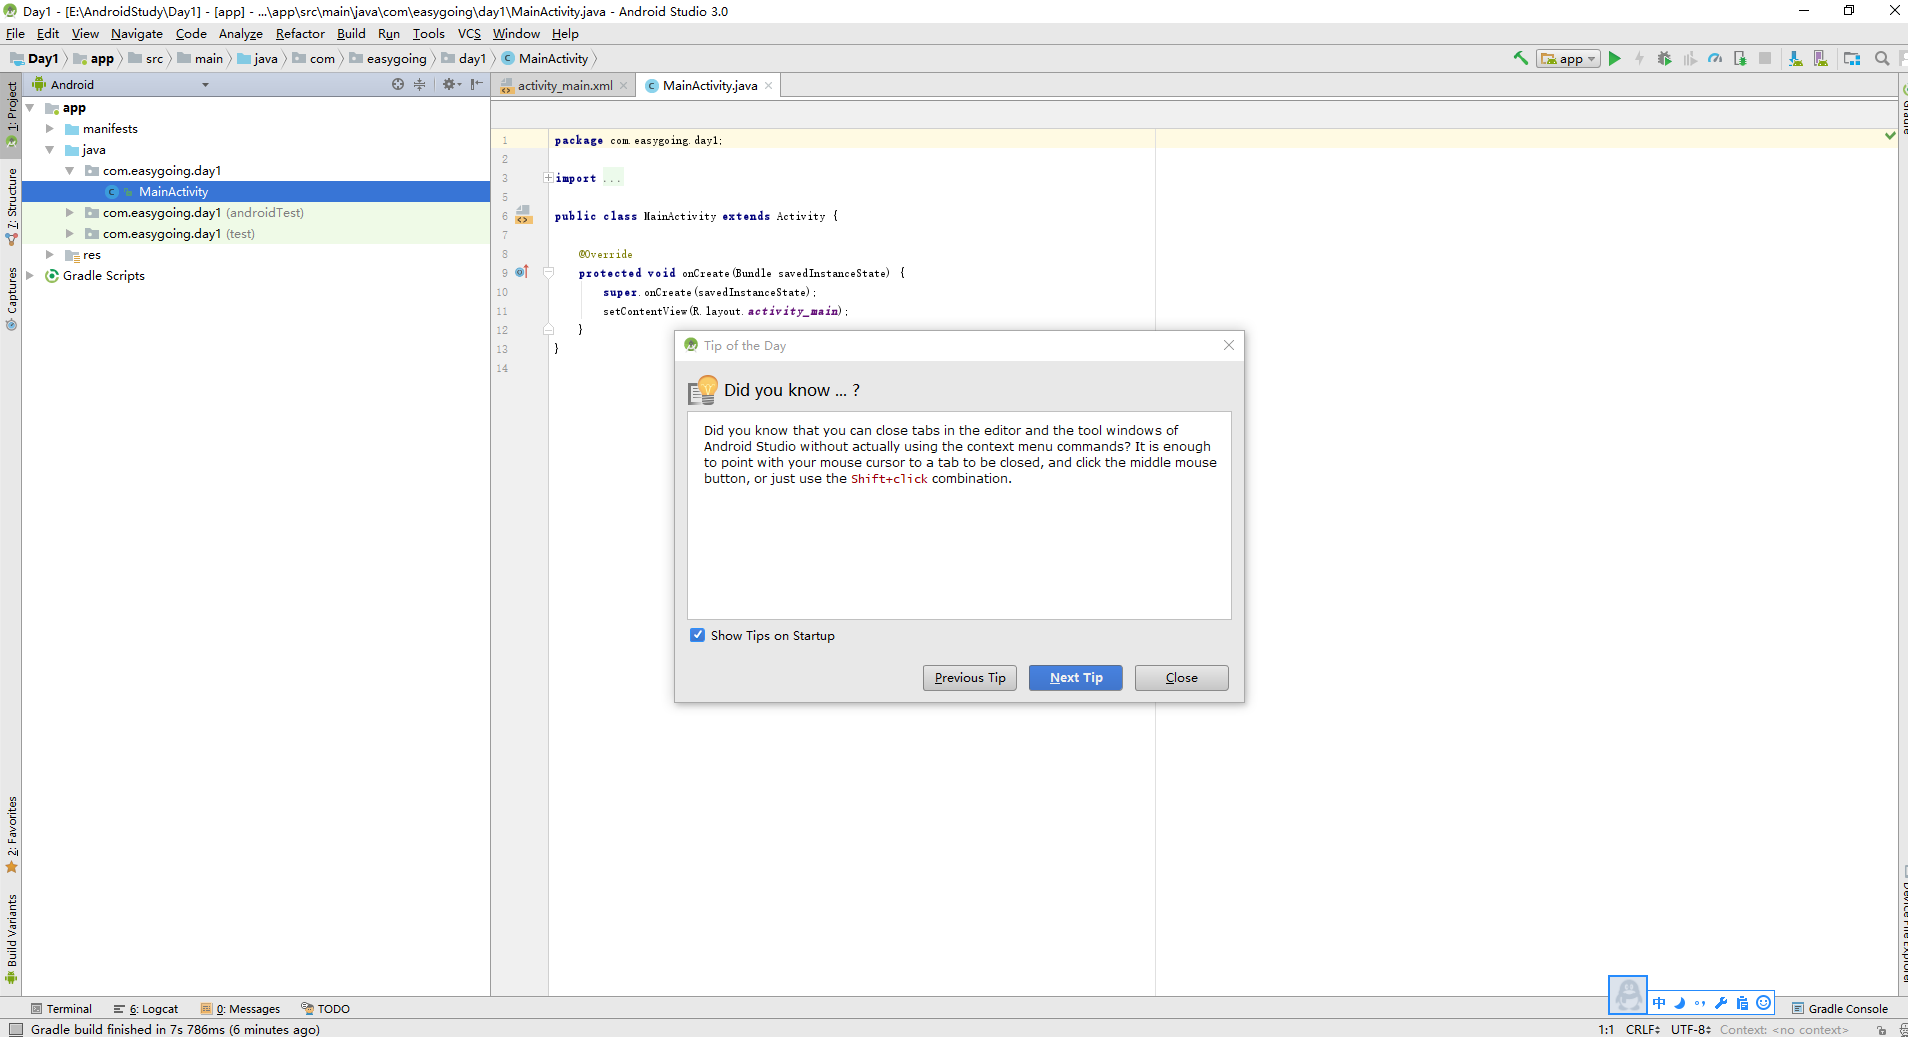Click the Next Tip button
Screen dimensions: 1908x1037
coord(1076,677)
